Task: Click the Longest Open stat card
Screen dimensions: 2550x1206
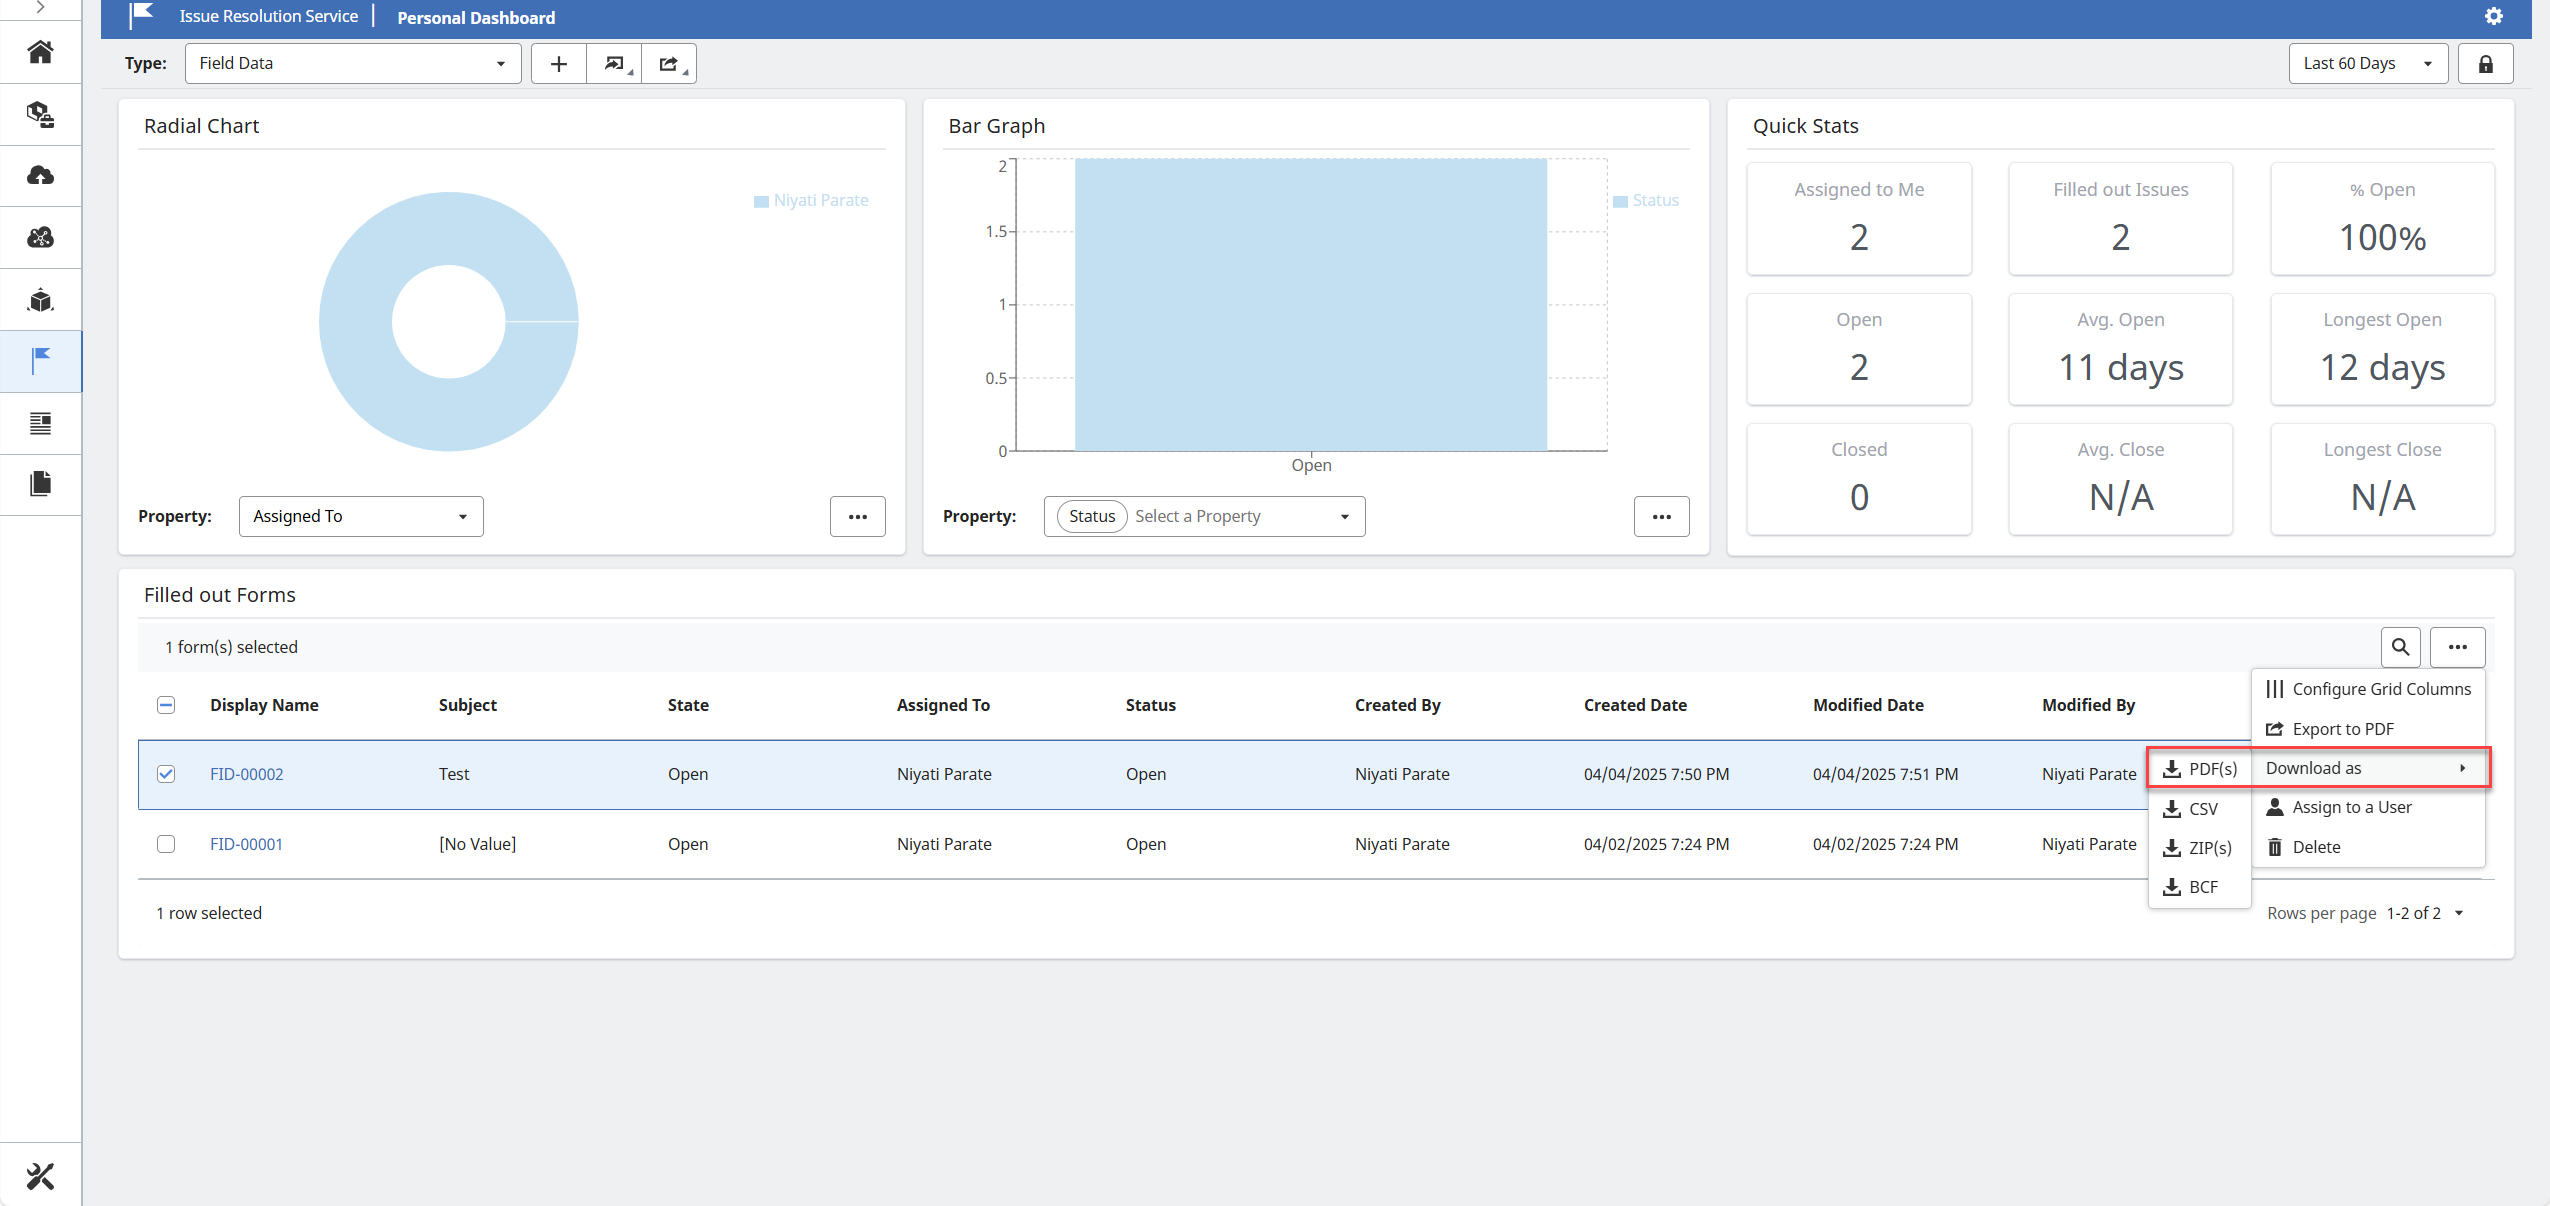Action: (2382, 349)
